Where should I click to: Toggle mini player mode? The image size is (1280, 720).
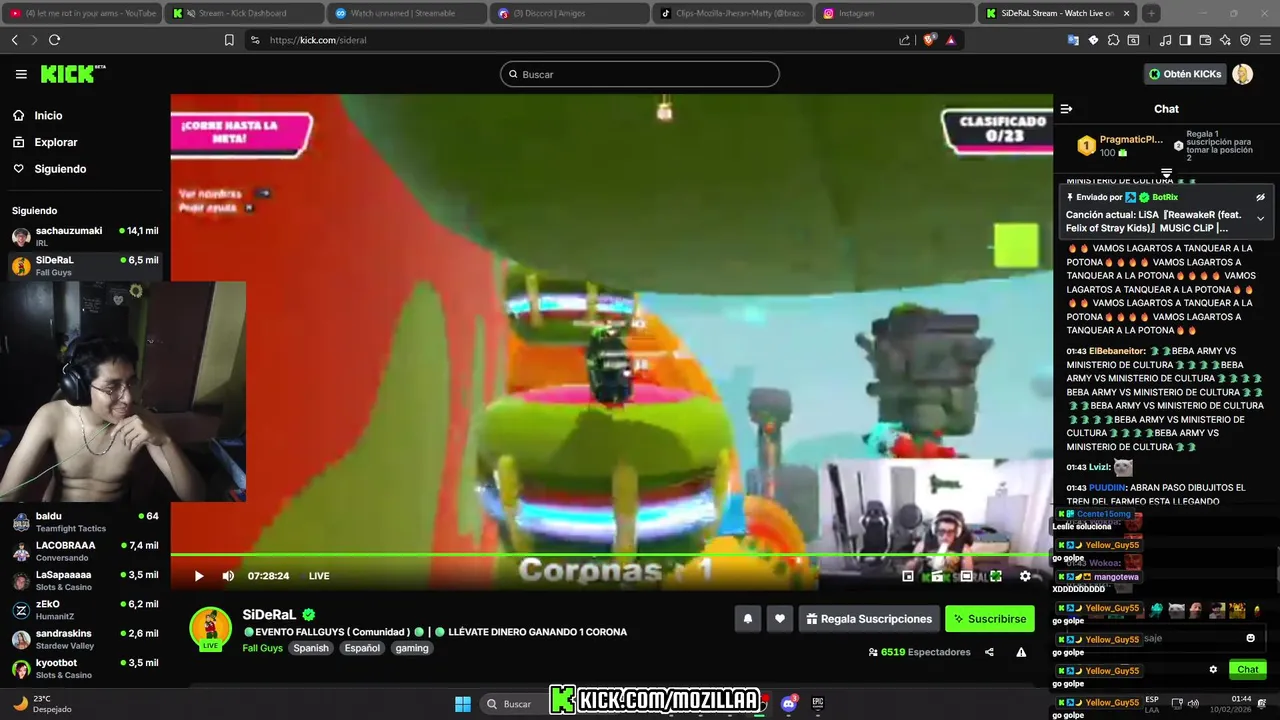908,576
